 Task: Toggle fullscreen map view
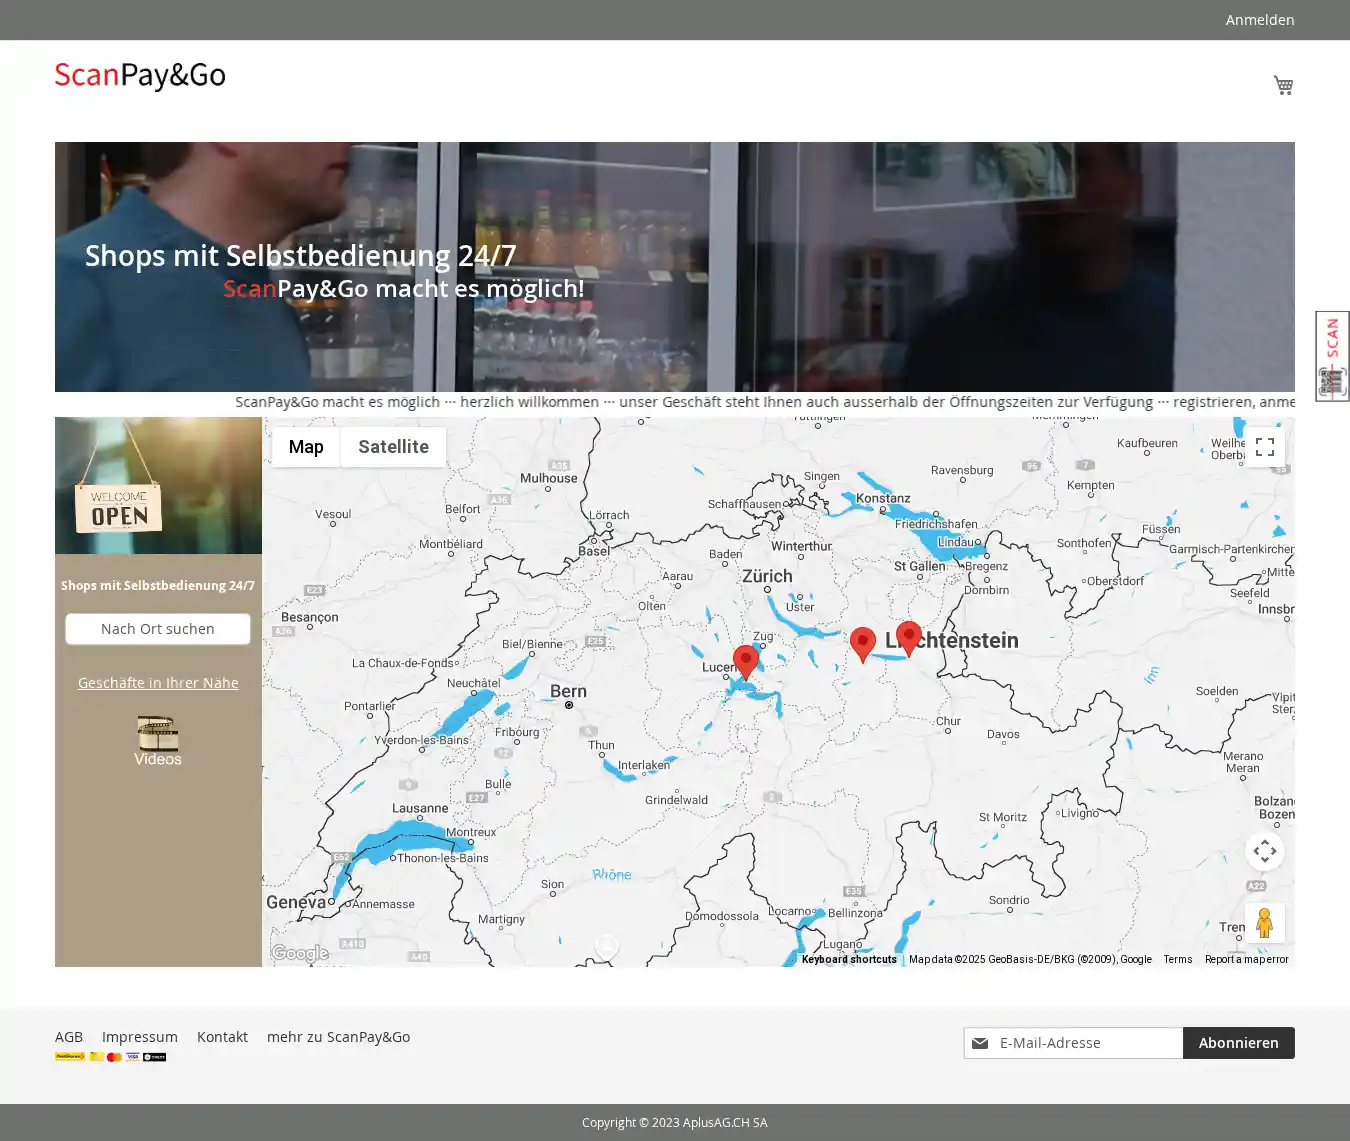[x=1264, y=447]
